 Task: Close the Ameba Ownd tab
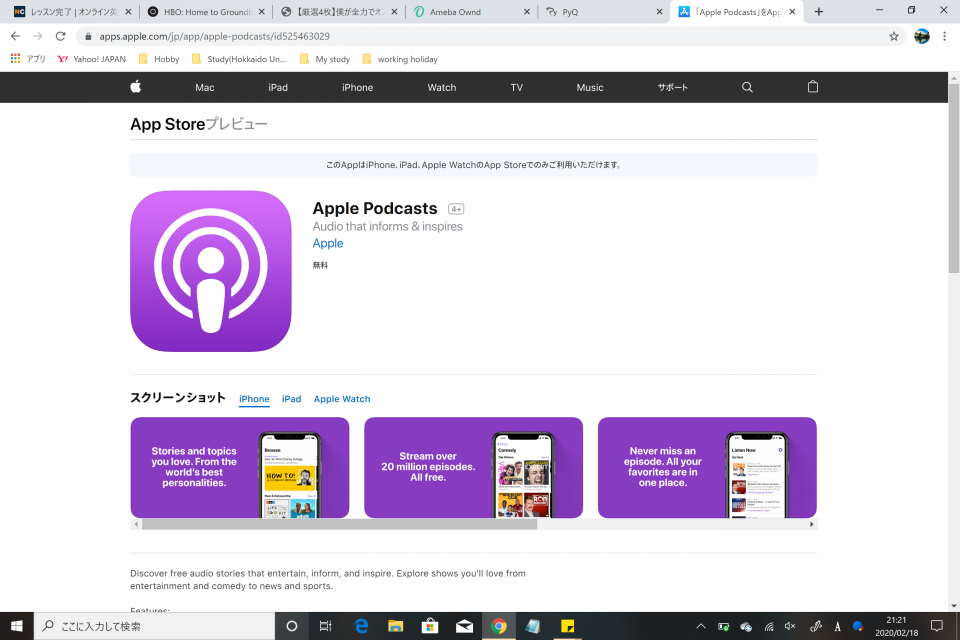pos(527,12)
